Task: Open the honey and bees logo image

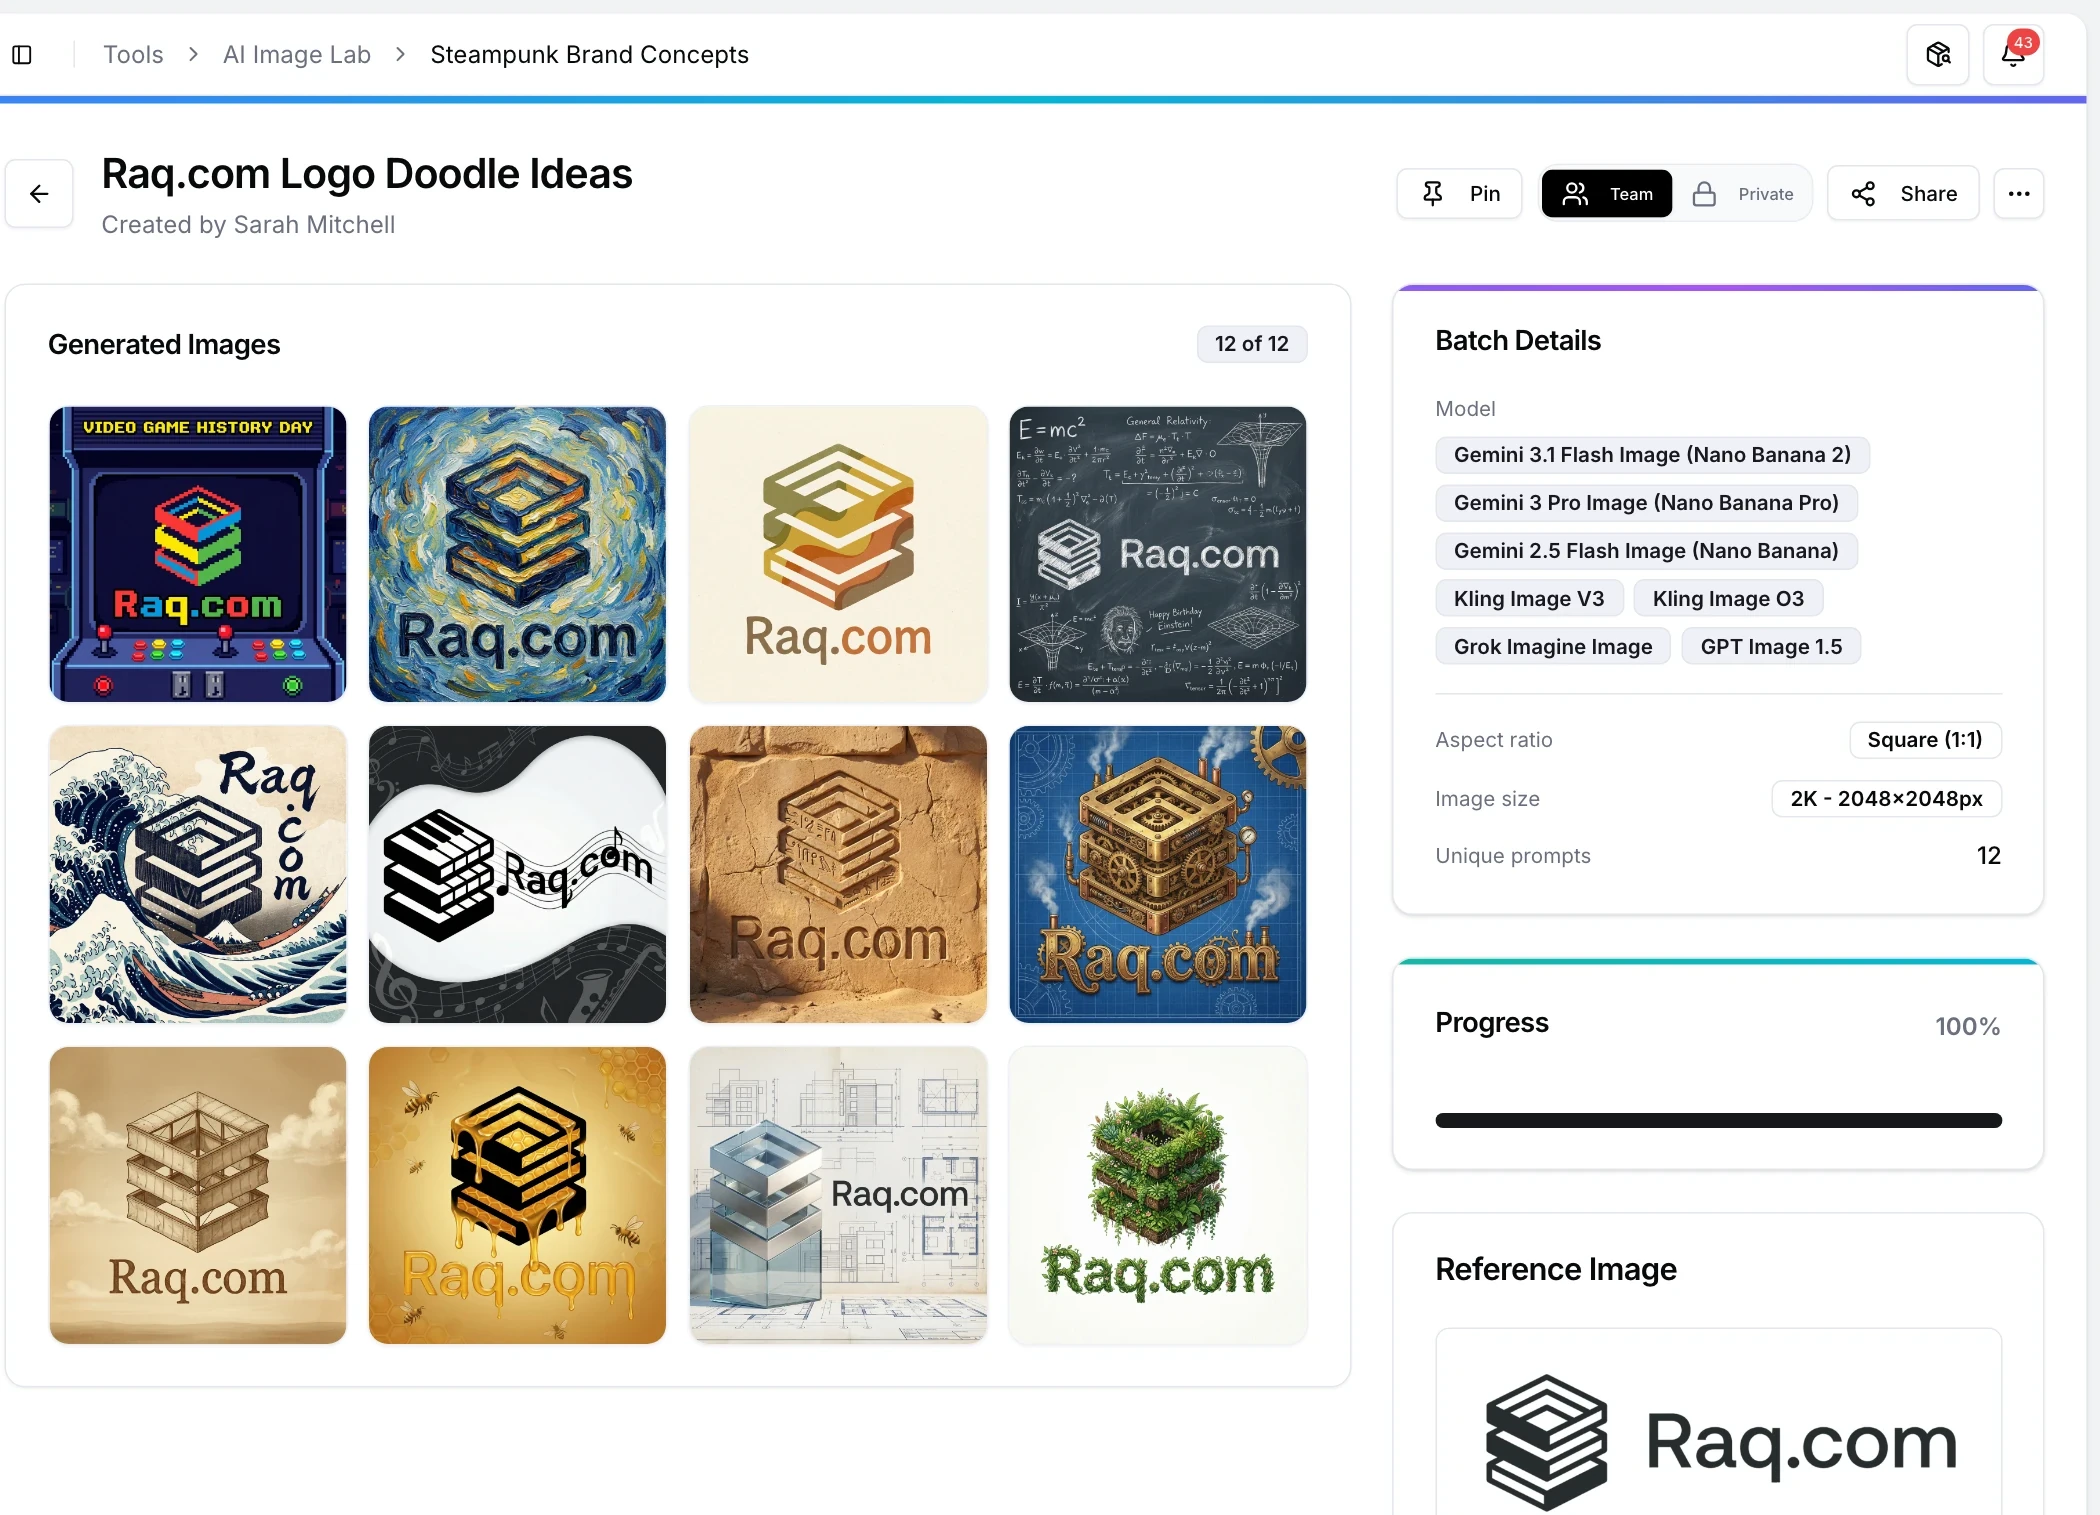Action: click(x=517, y=1195)
